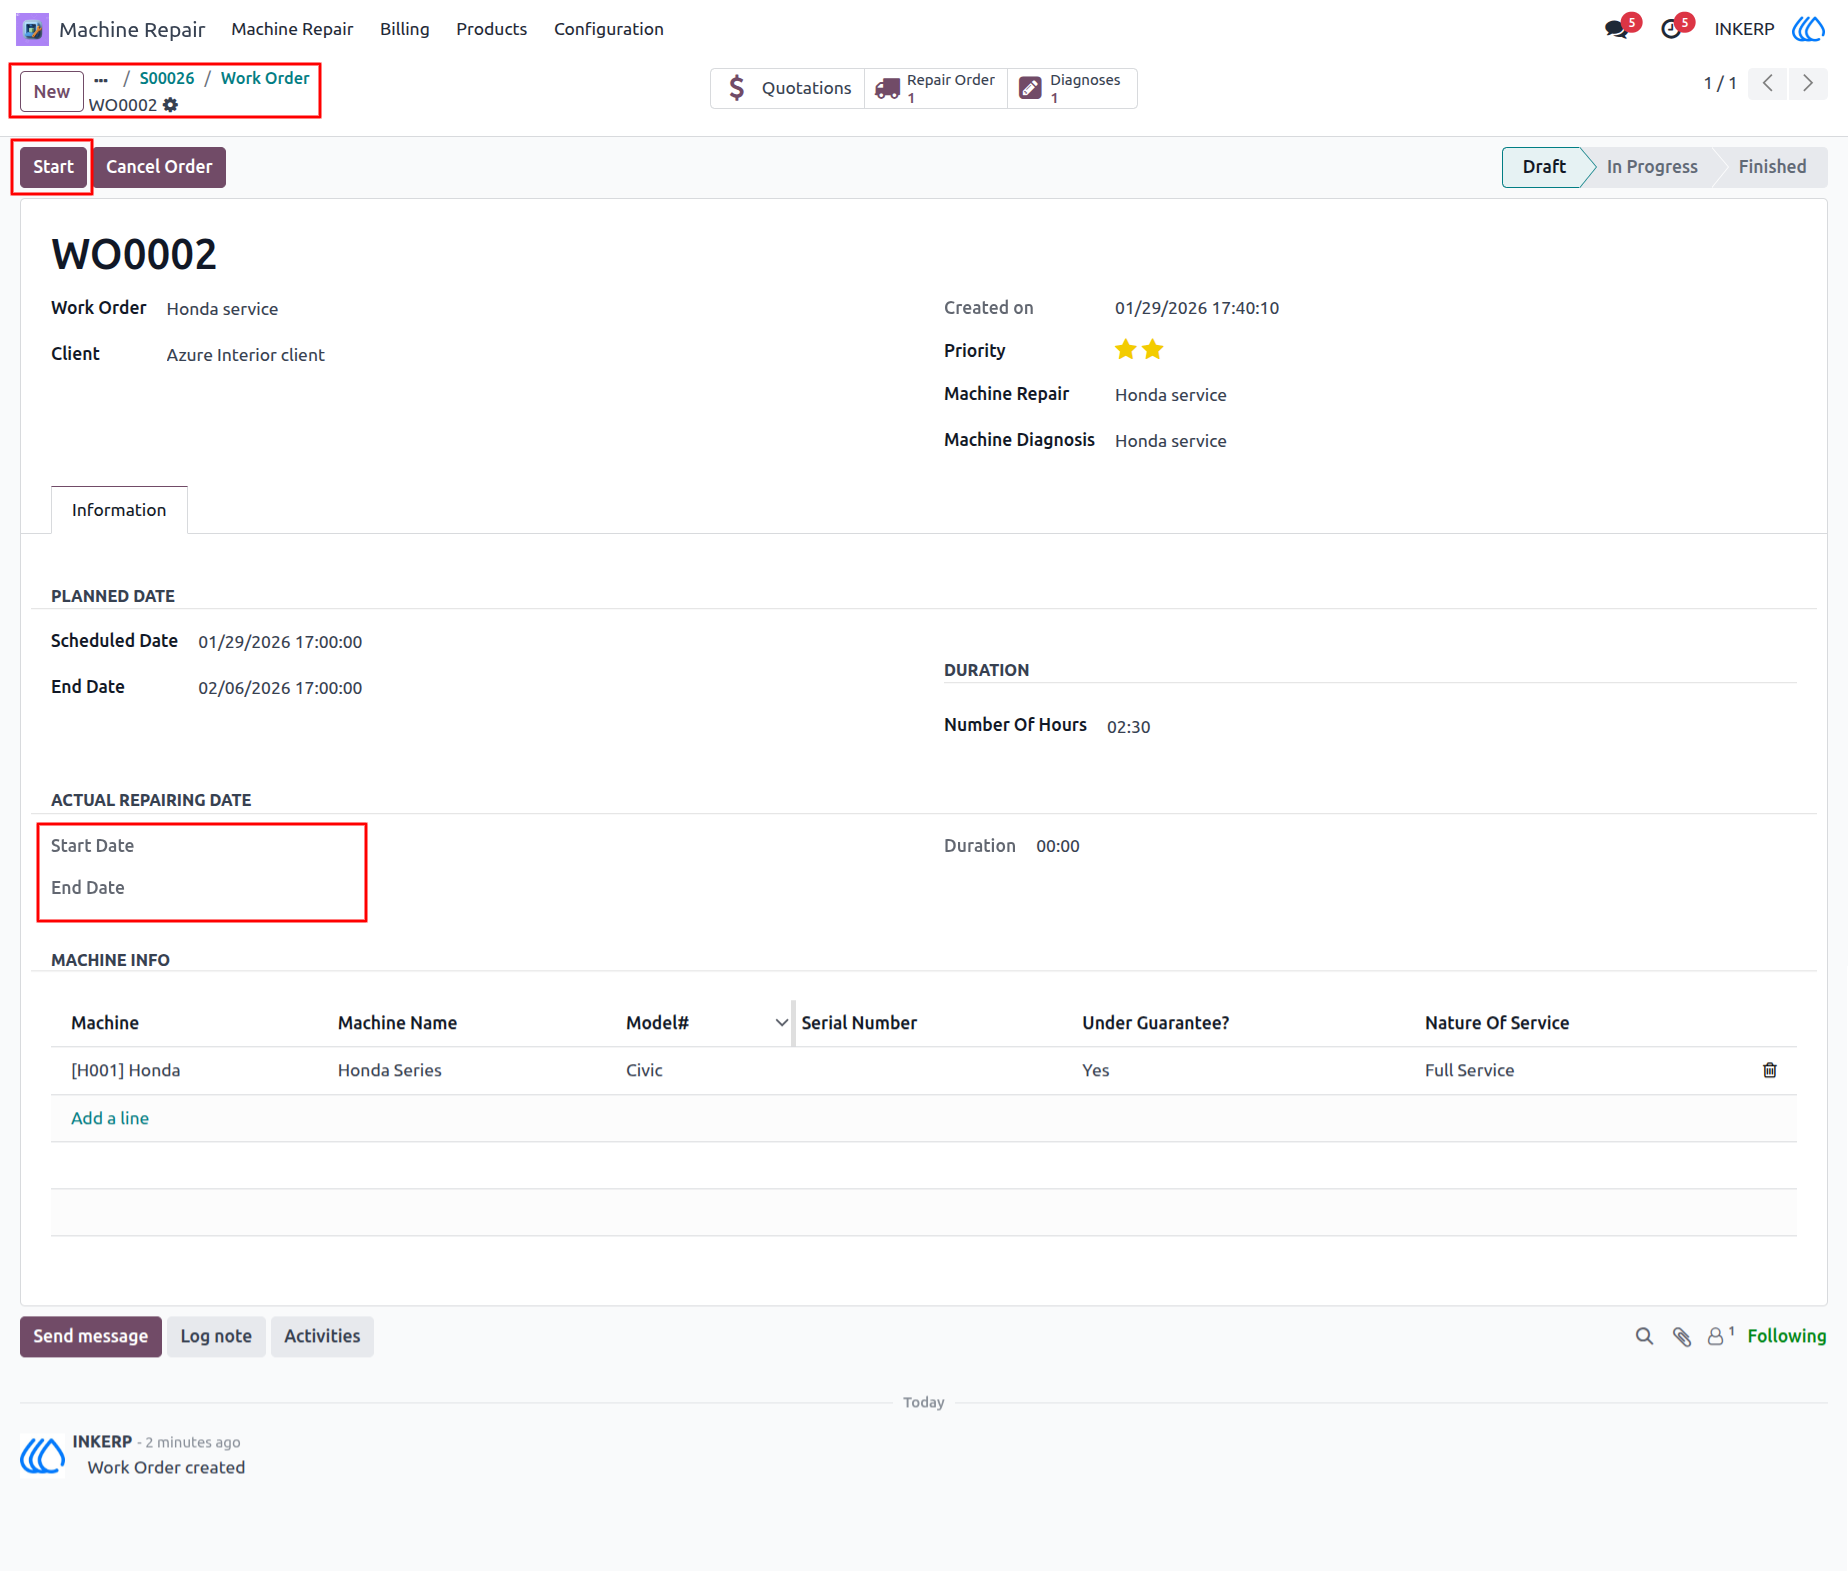Go to next record arrow
Screen dimensions: 1848x1574
[x=1808, y=83]
